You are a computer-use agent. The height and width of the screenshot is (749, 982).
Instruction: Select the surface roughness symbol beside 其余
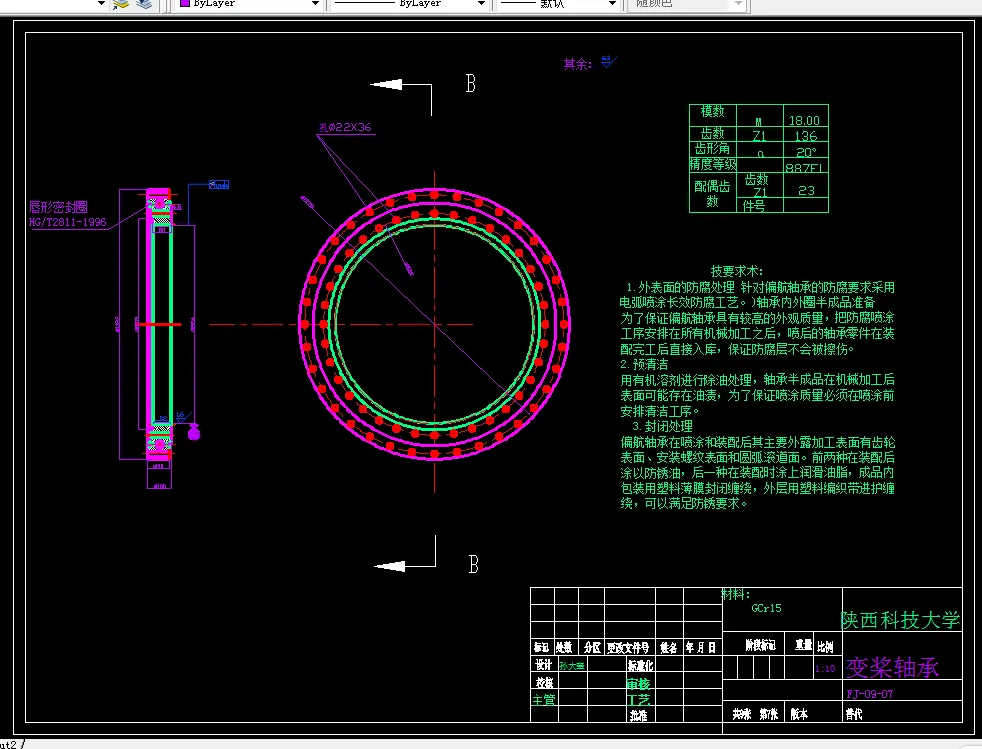[609, 61]
